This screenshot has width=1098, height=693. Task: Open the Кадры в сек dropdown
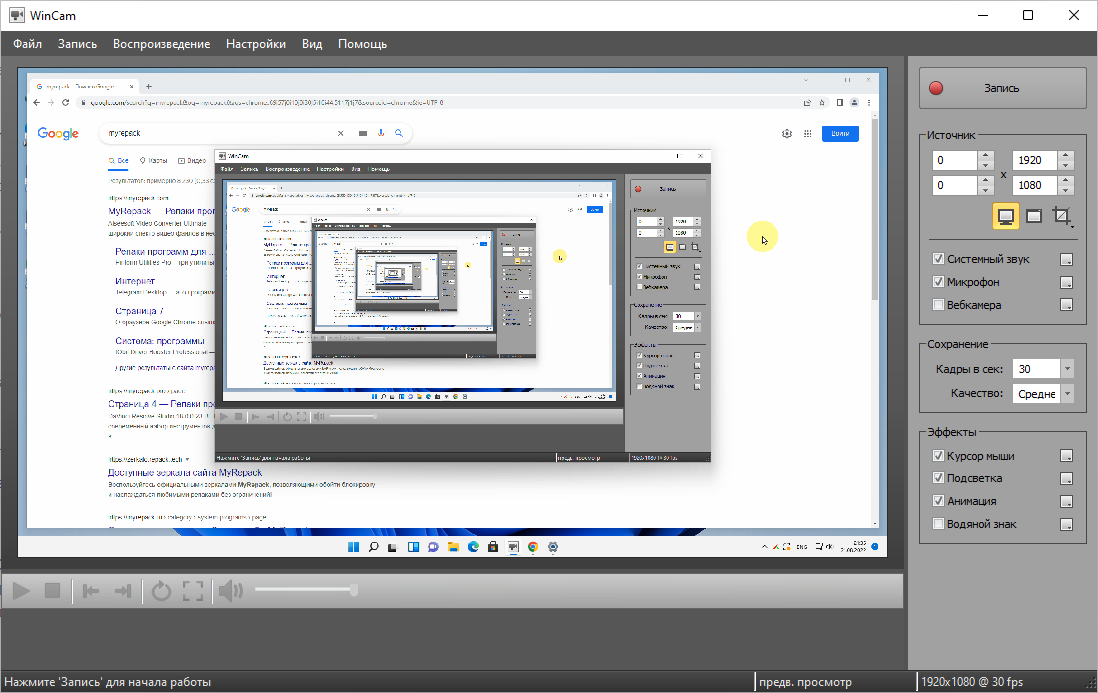click(x=1067, y=369)
